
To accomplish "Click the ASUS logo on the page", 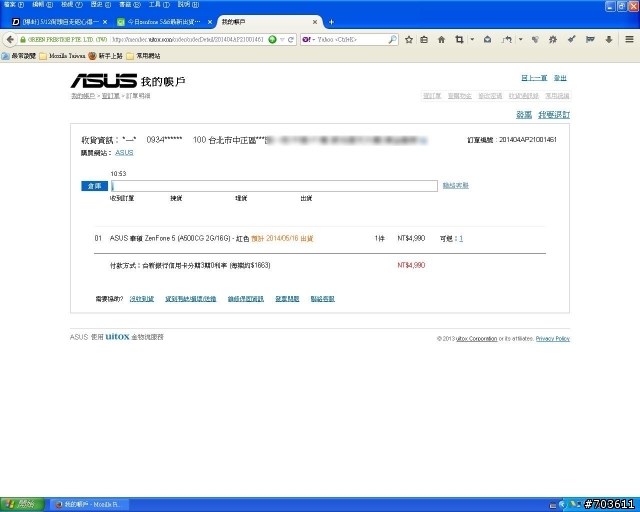I will 104,81.
